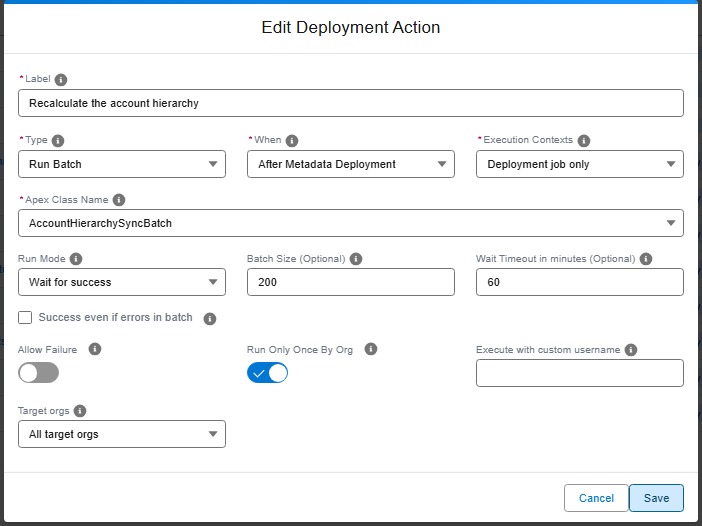This screenshot has height=526, width=702.
Task: Open the Target orgs dropdown
Action: [122, 434]
